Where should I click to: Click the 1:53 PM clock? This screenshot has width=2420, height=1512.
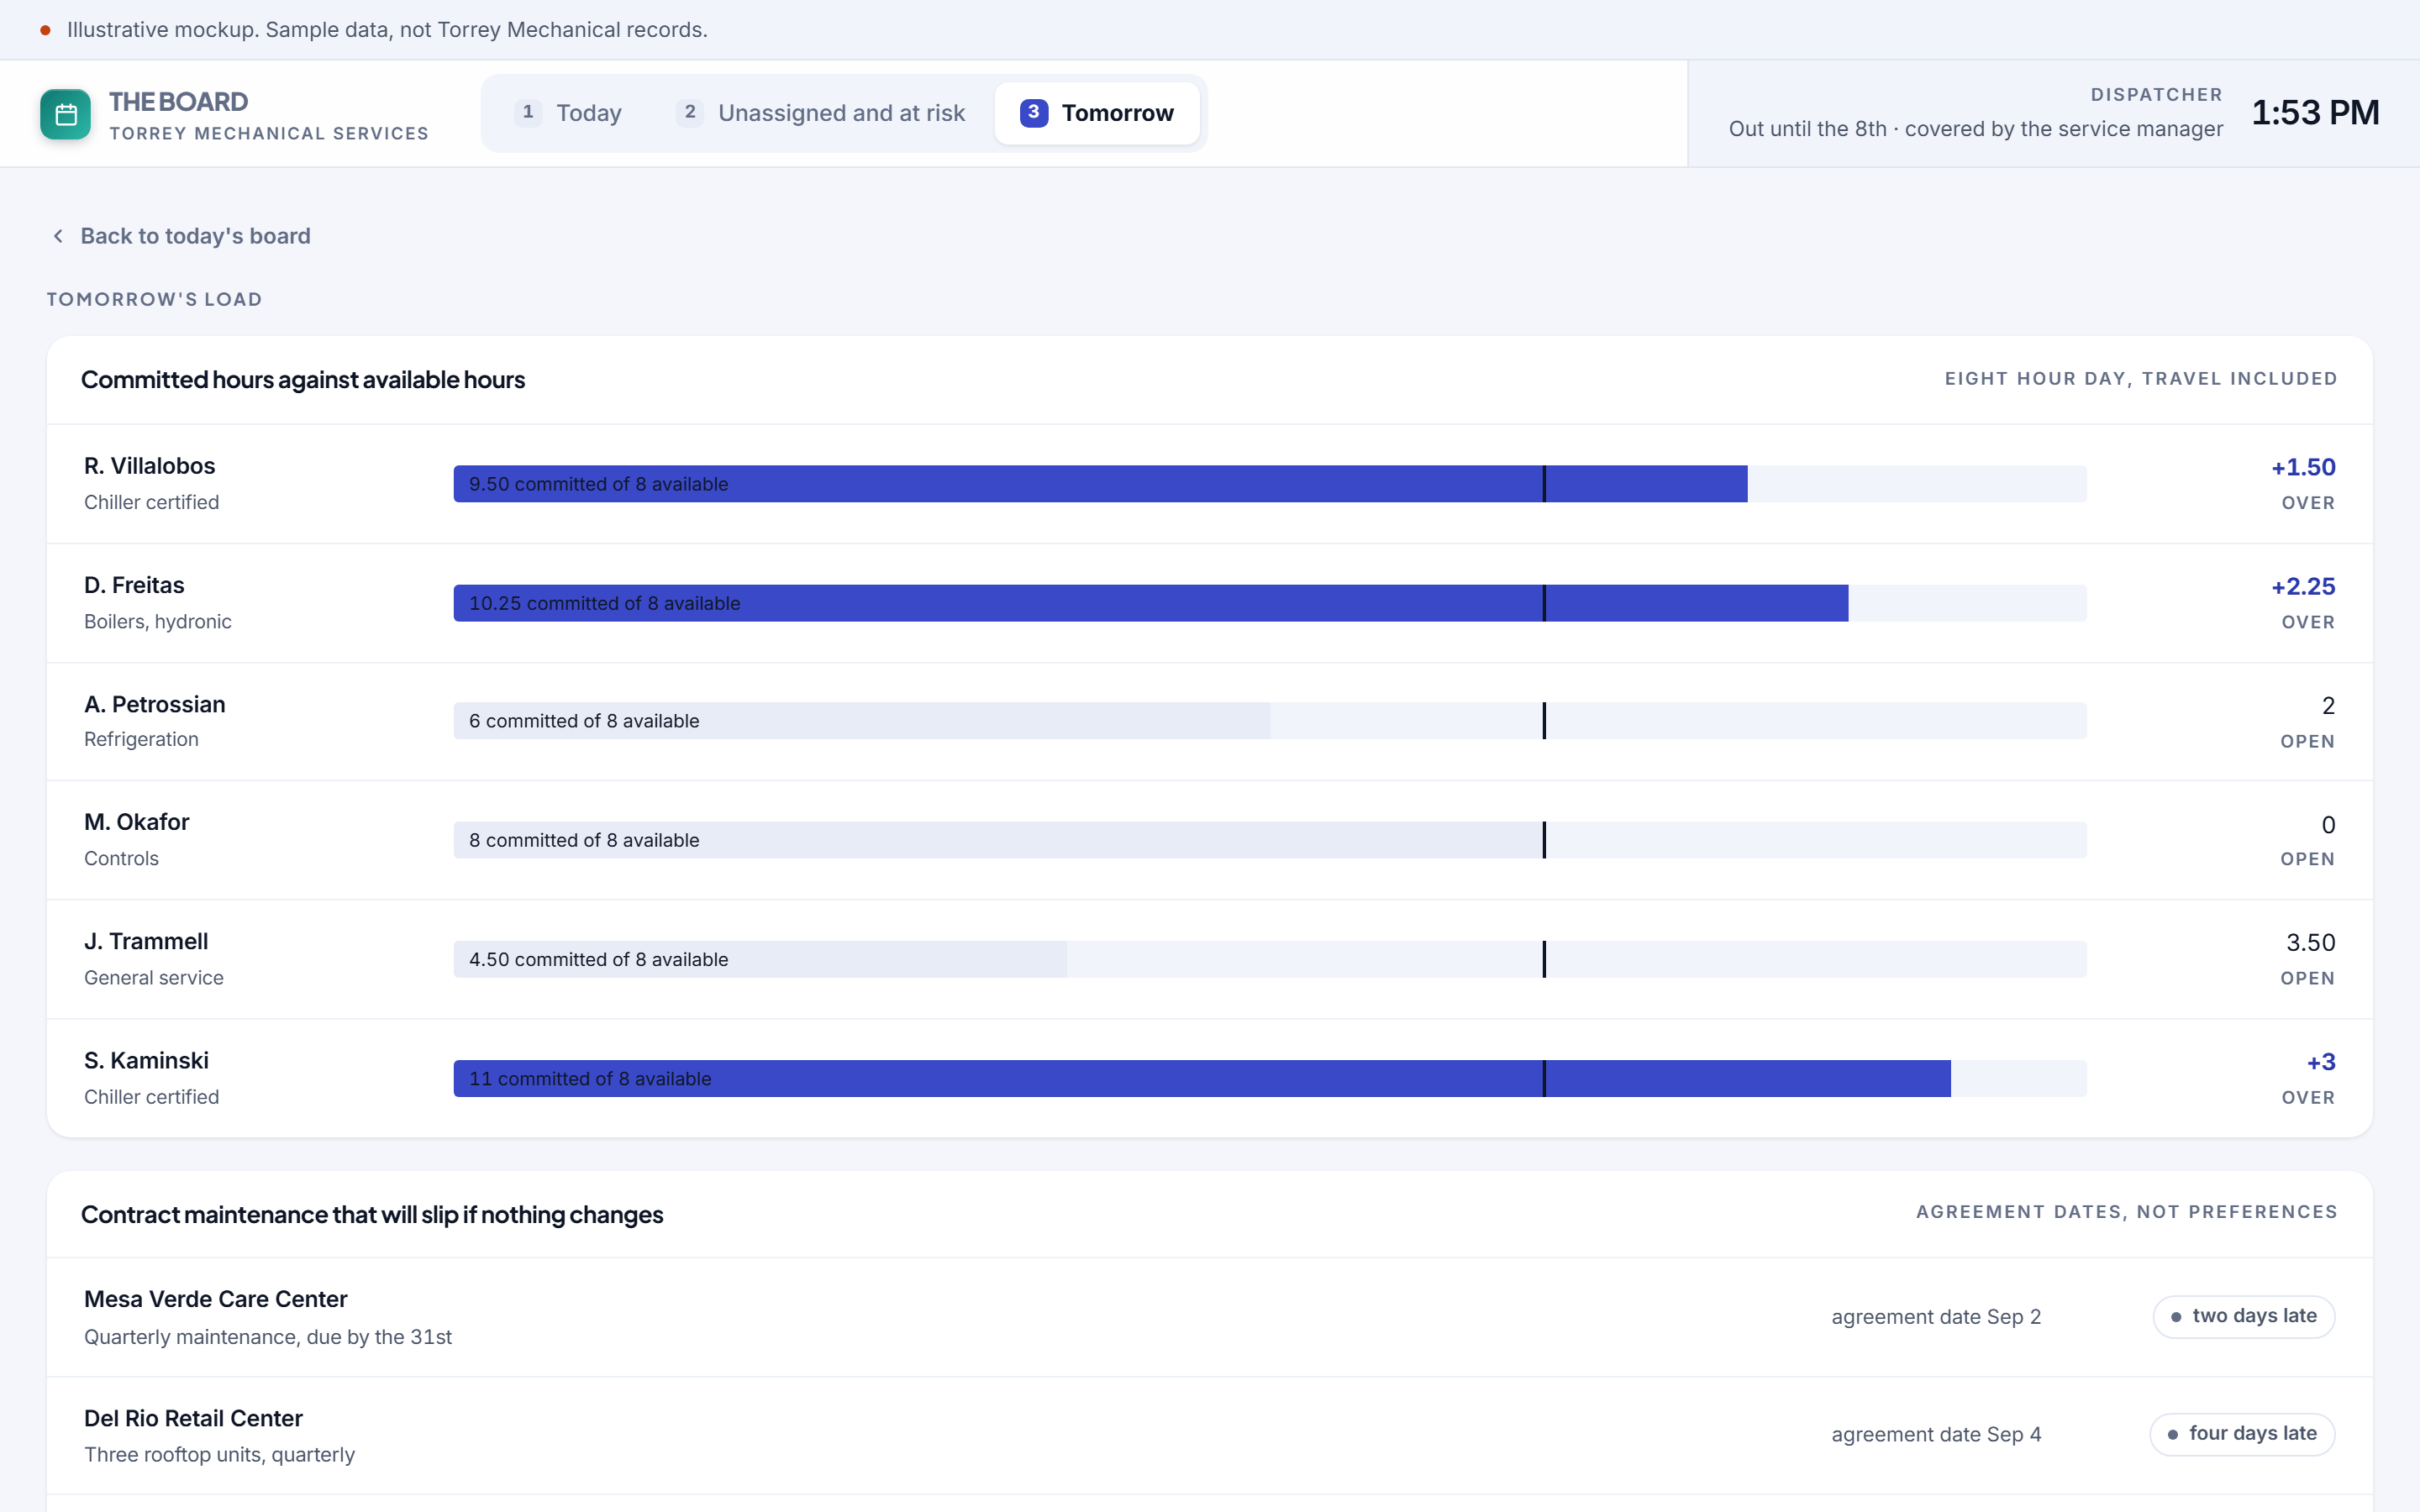2315,113
